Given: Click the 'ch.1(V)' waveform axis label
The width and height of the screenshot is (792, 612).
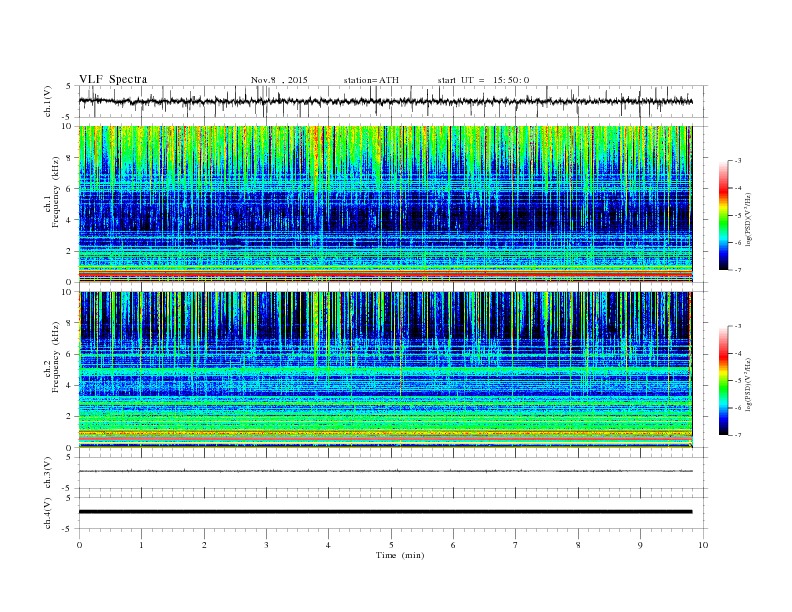Looking at the screenshot, I should click(x=48, y=101).
